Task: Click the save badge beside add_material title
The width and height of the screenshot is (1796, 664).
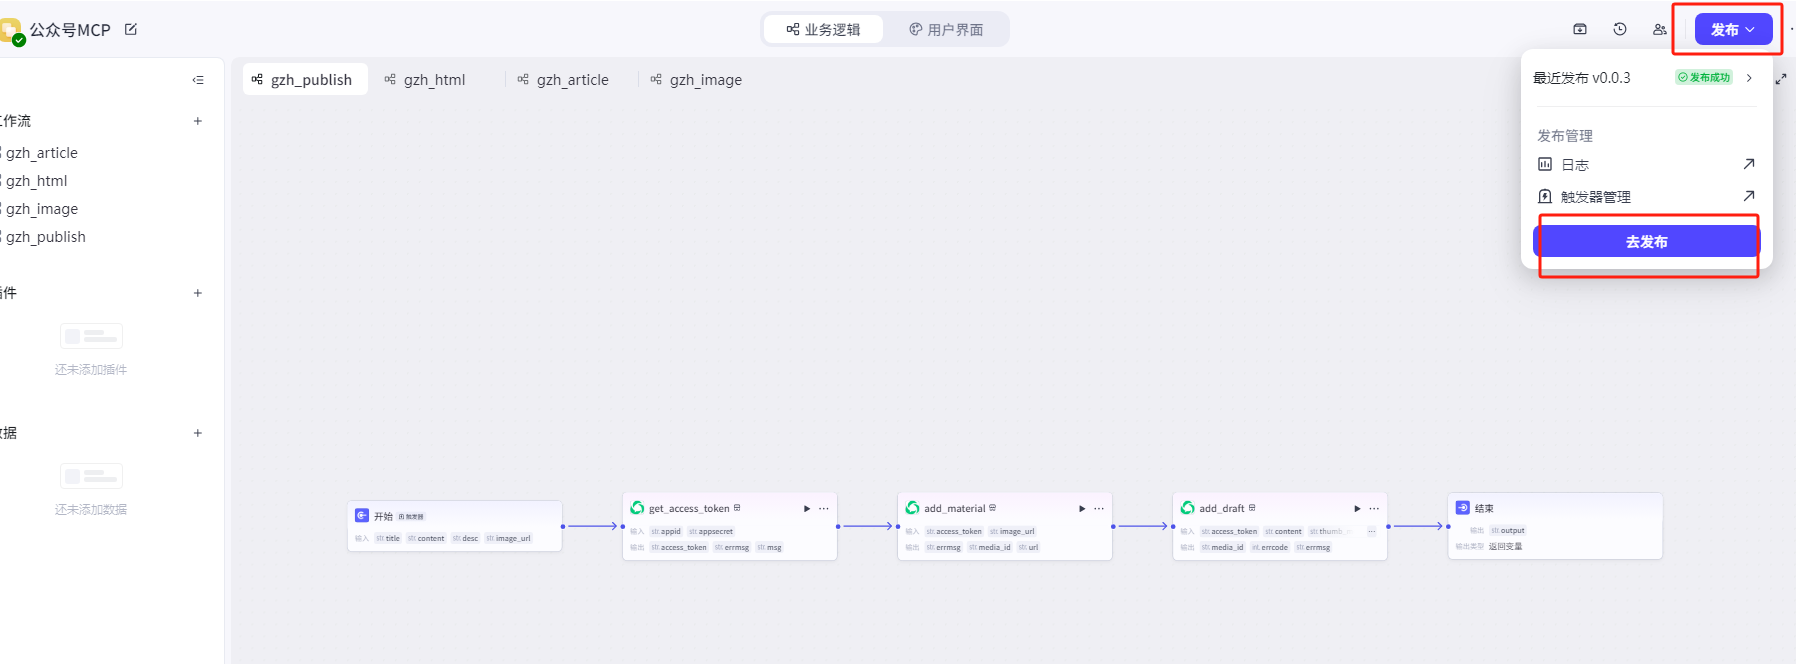Action: point(992,508)
